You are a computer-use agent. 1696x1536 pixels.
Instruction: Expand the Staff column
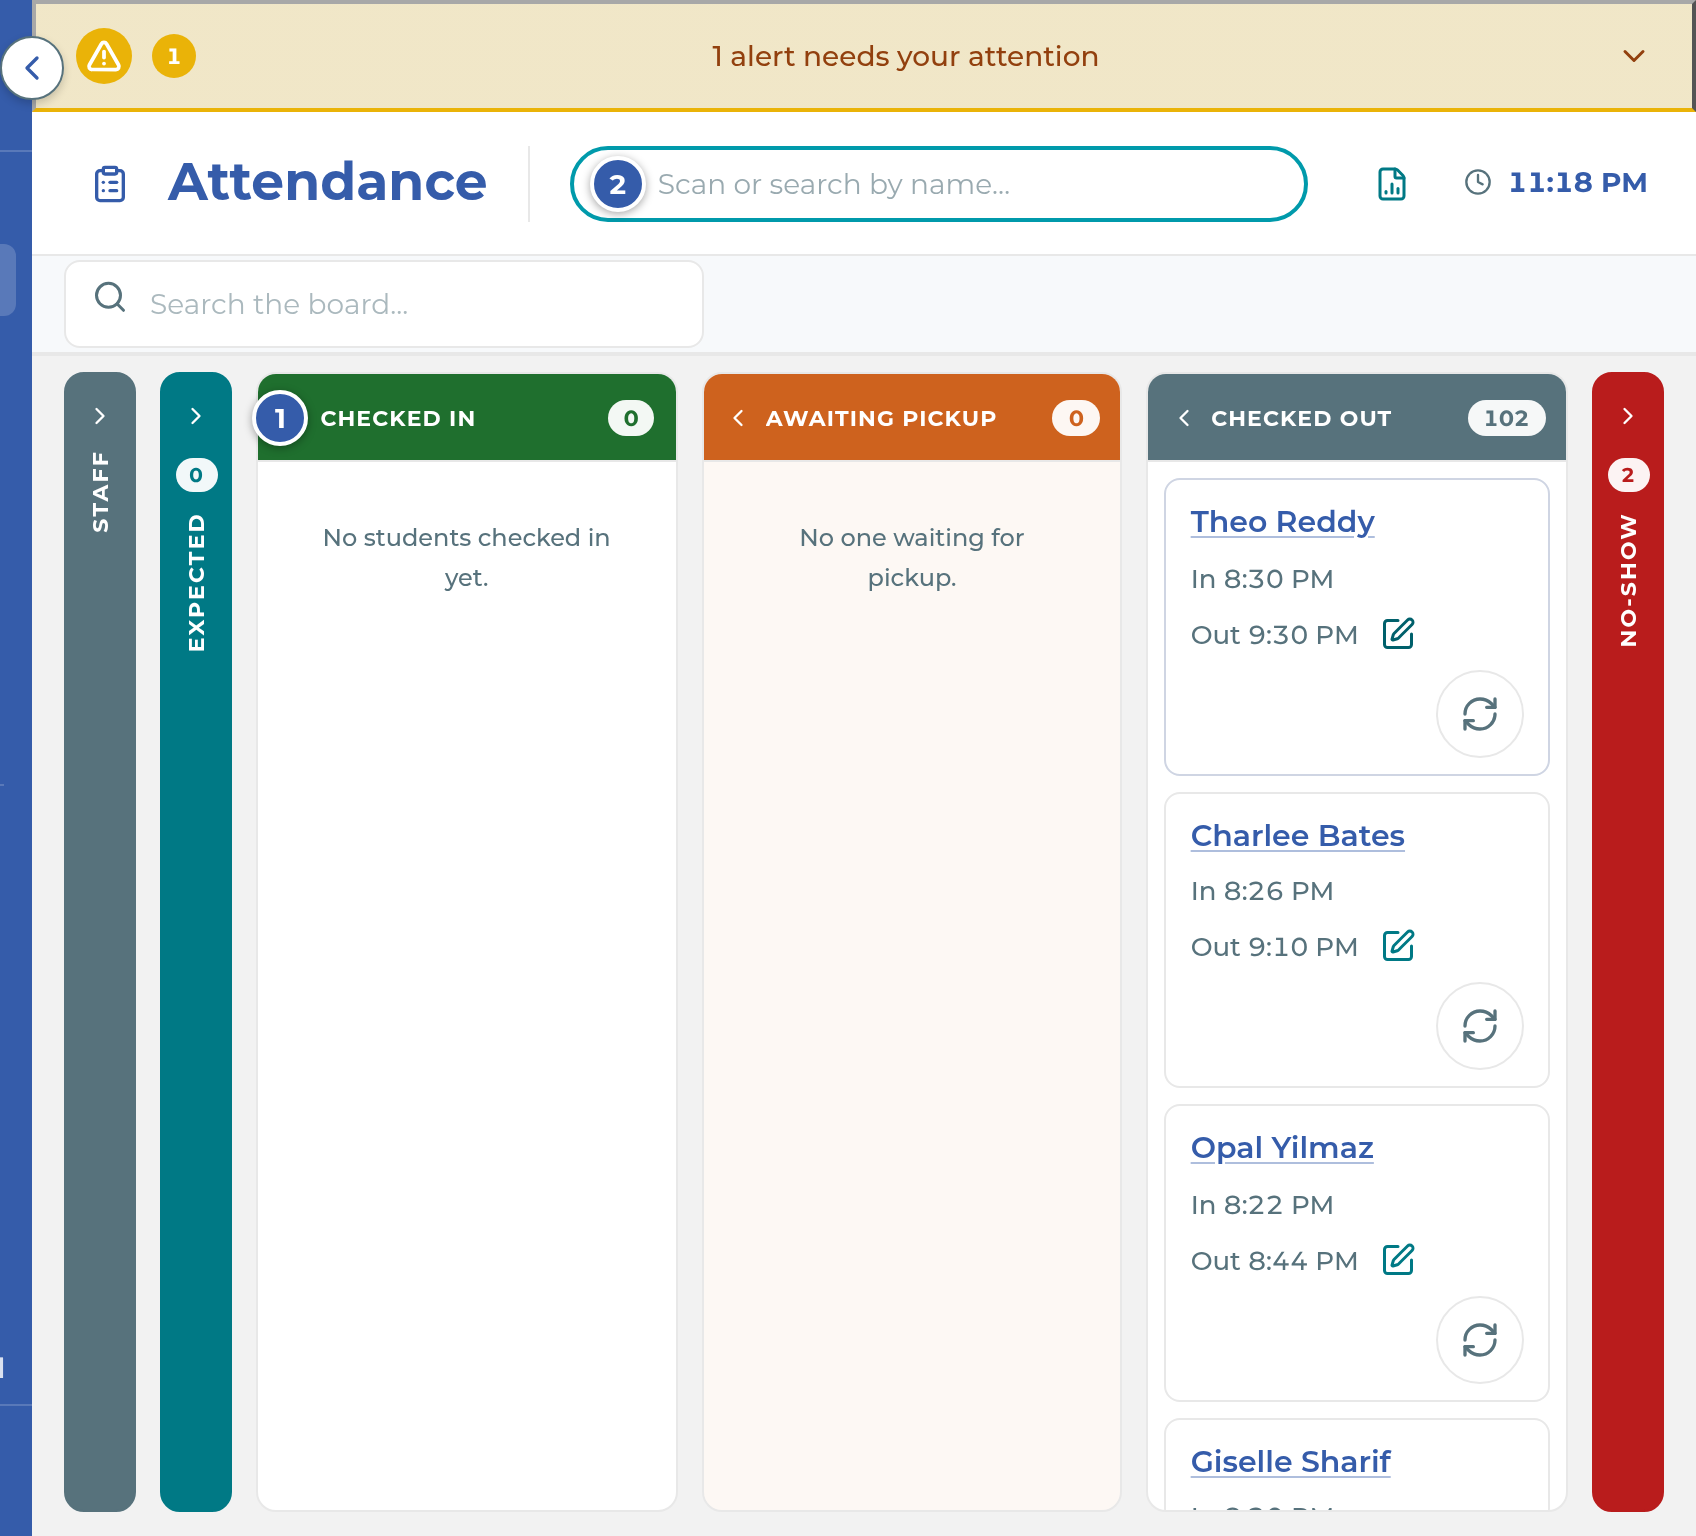point(100,416)
